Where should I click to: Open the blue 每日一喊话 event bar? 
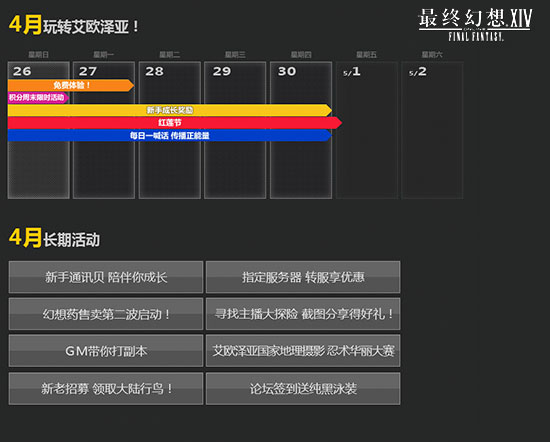coord(170,135)
